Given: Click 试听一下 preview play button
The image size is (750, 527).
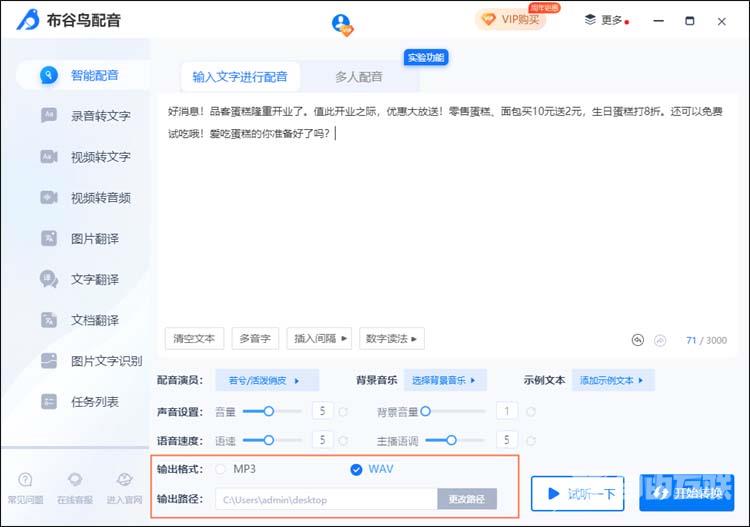Looking at the screenshot, I should click(x=577, y=494).
